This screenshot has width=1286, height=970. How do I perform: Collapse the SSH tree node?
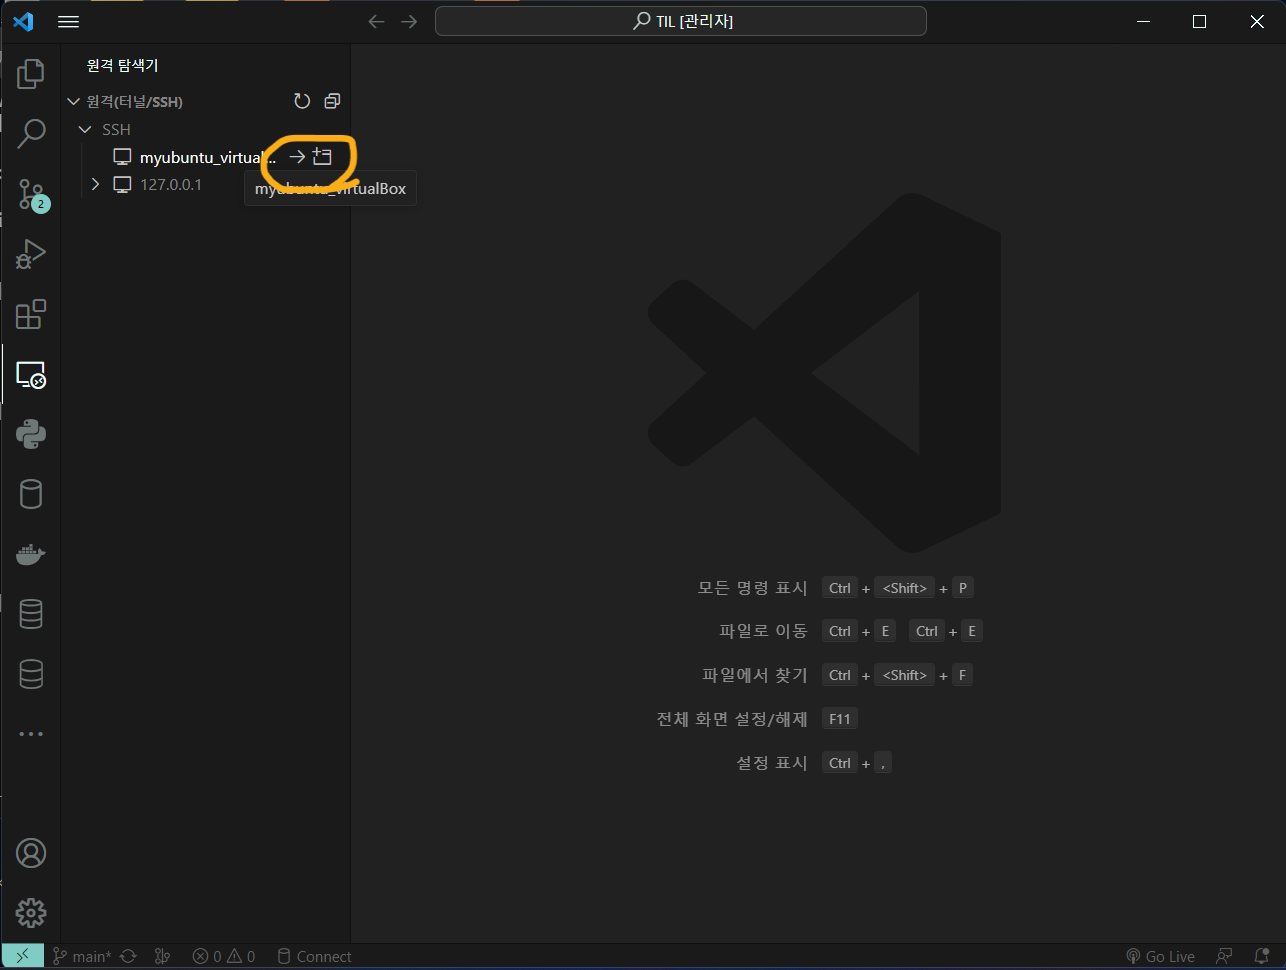[x=85, y=129]
